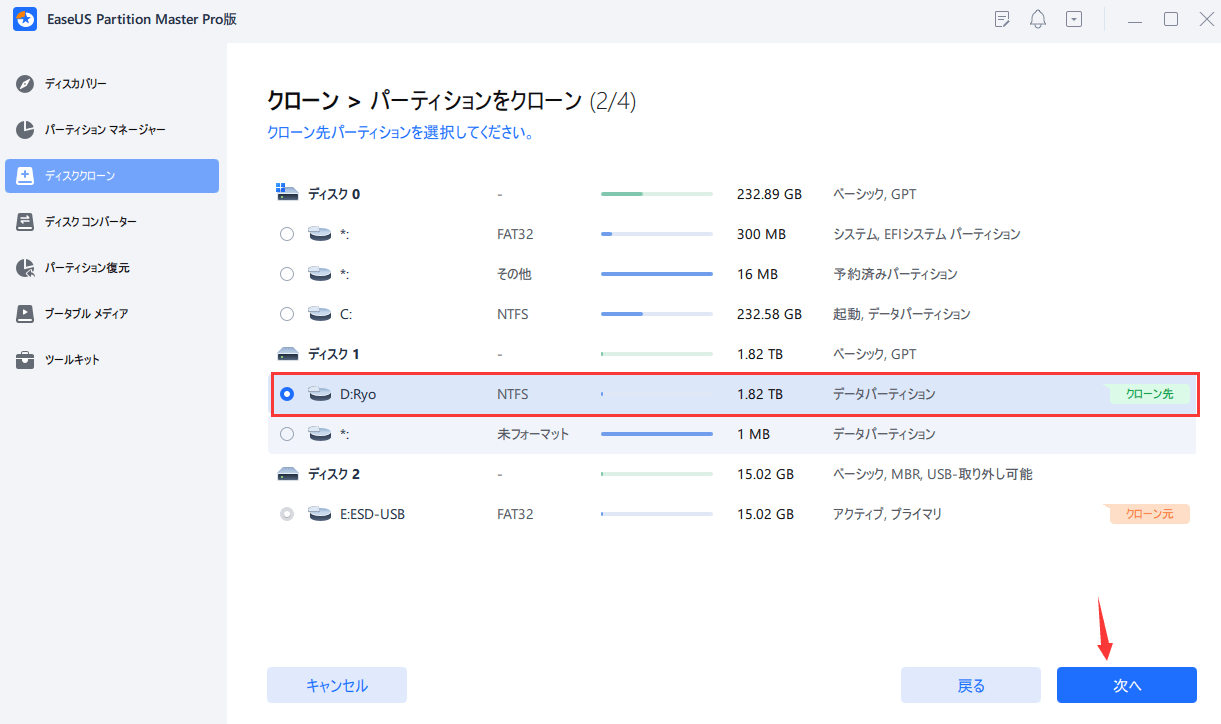This screenshot has width=1221, height=724.
Task: Click the ブータブル メディア sidebar icon
Action: click(26, 314)
